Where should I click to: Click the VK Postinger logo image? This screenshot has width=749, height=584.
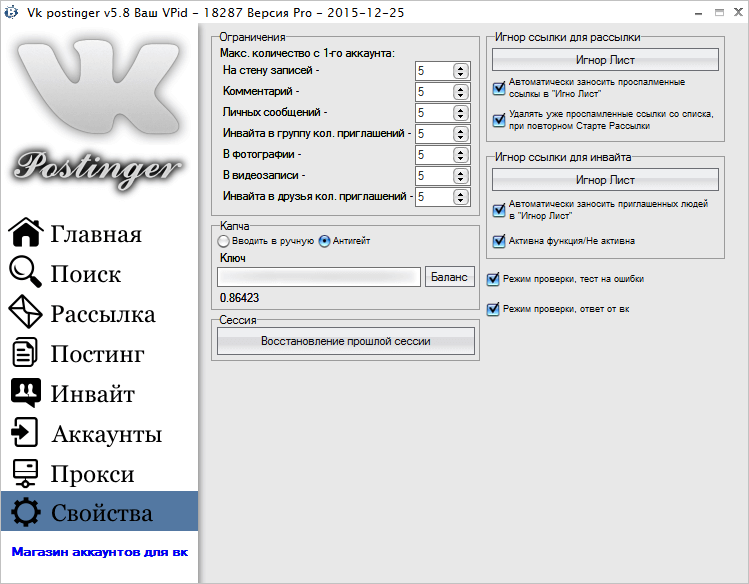coord(99,115)
